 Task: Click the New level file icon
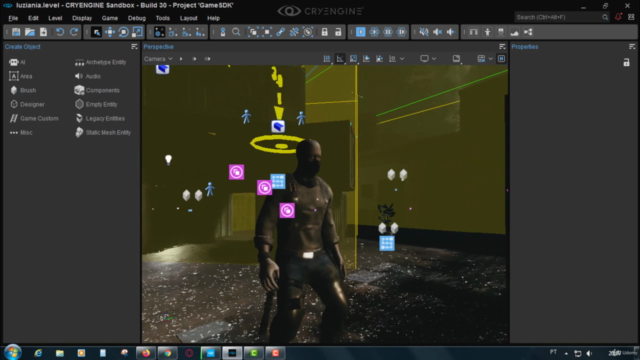[43, 32]
